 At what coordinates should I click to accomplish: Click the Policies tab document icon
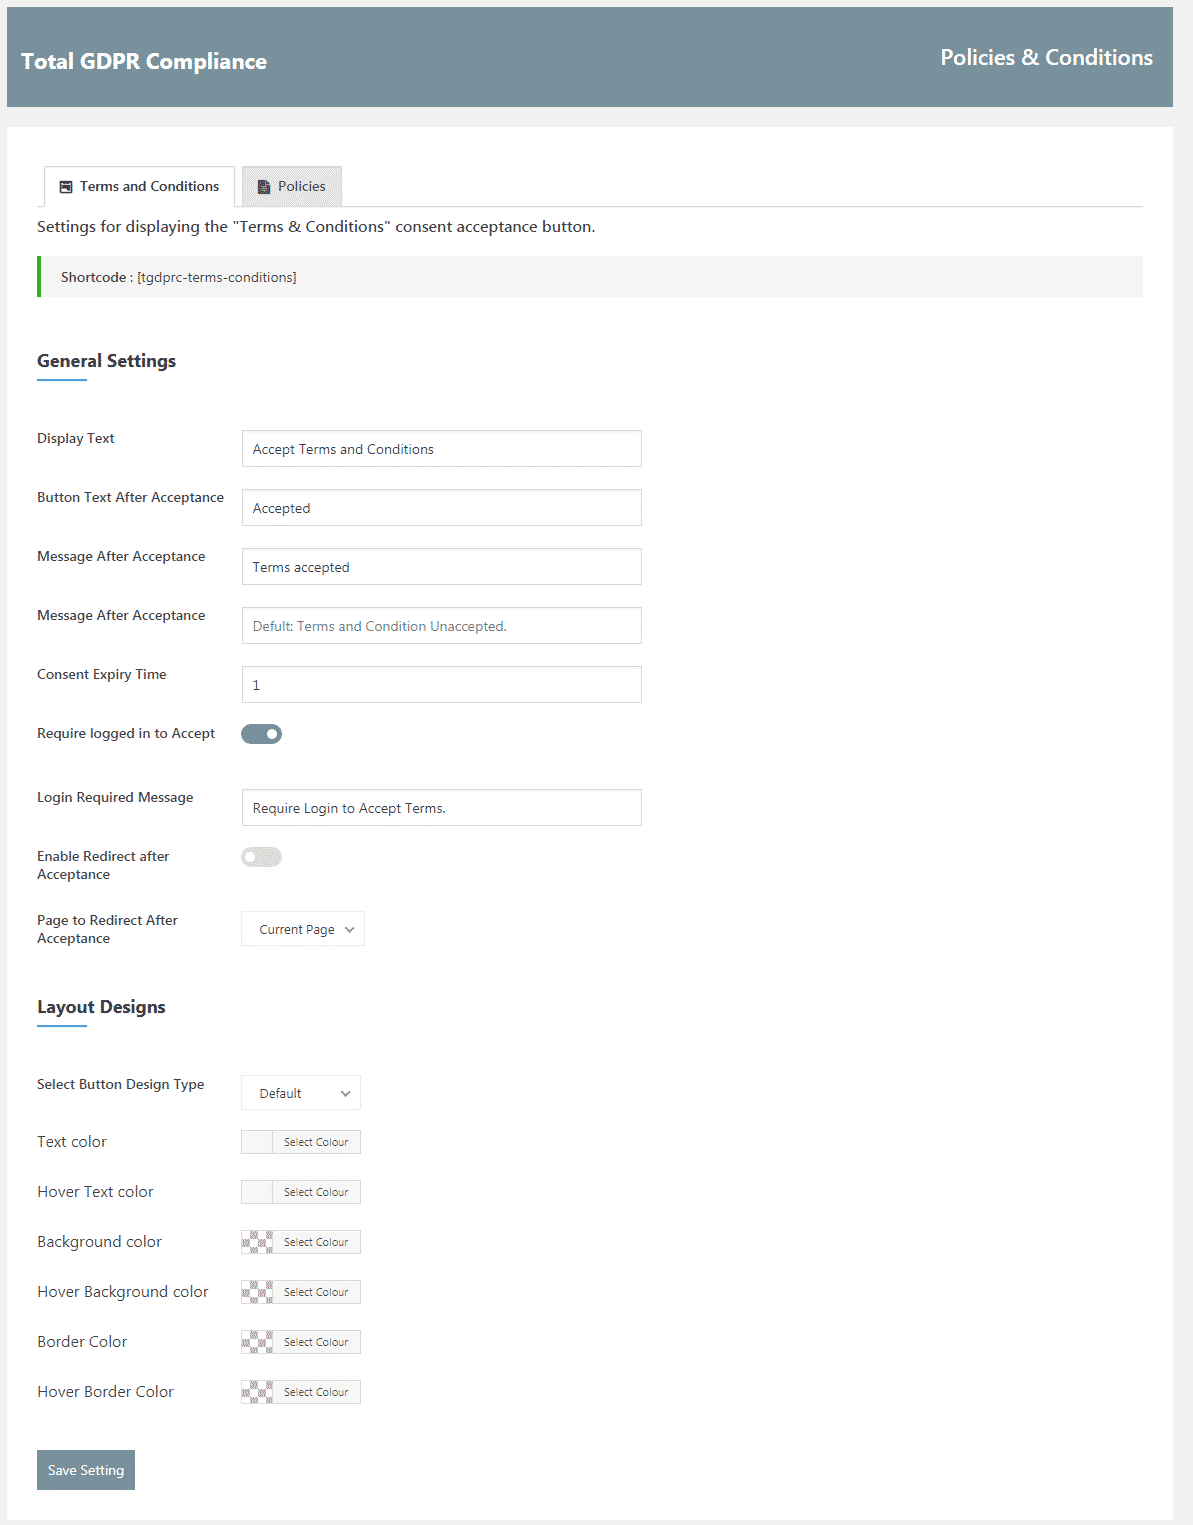pos(264,187)
